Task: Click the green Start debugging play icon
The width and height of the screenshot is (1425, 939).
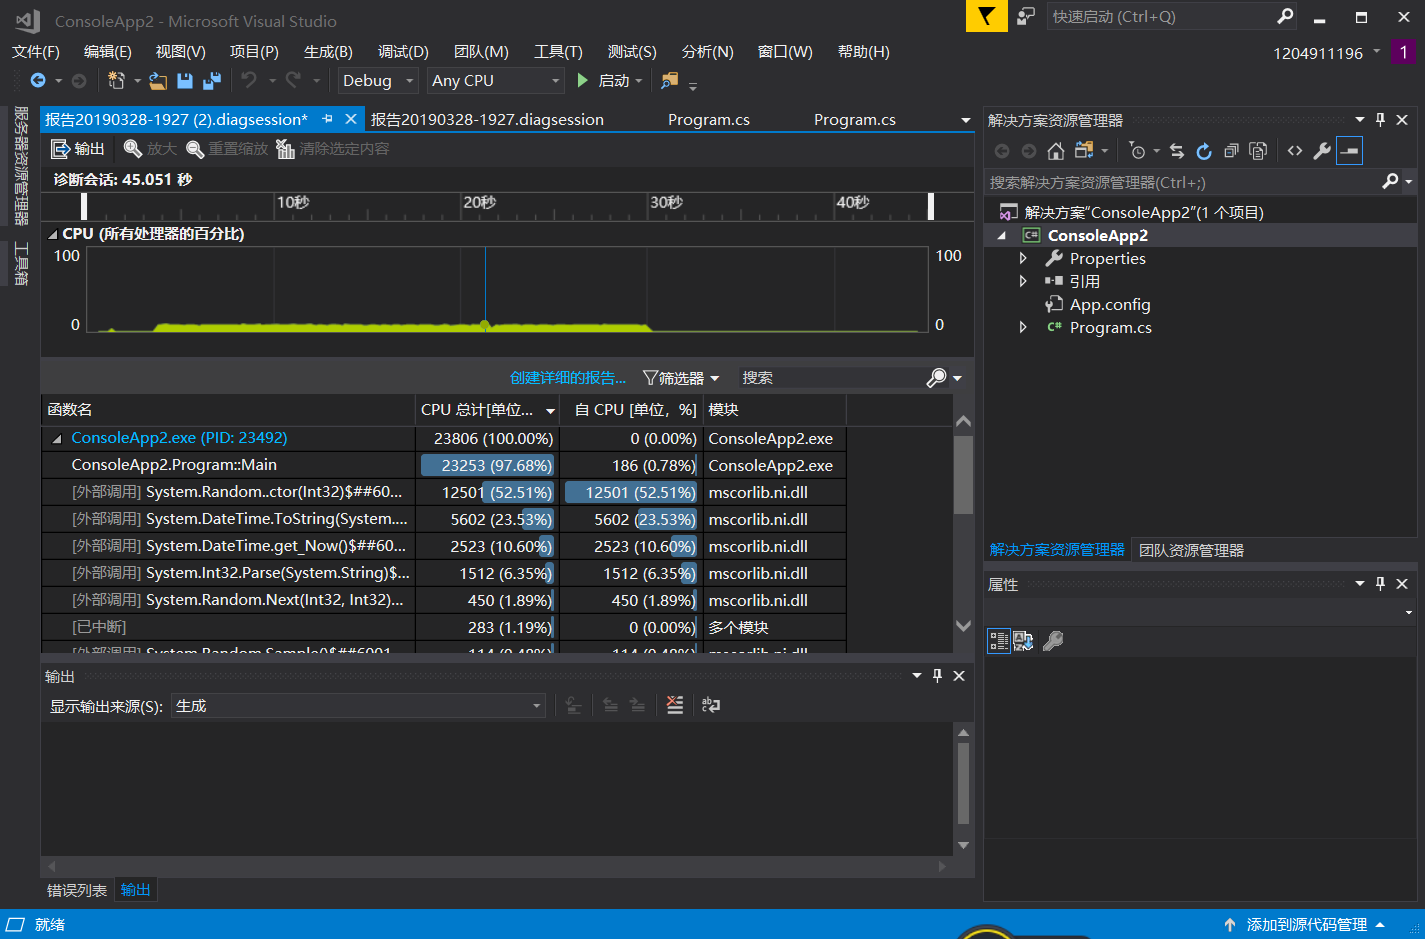Action: (583, 81)
